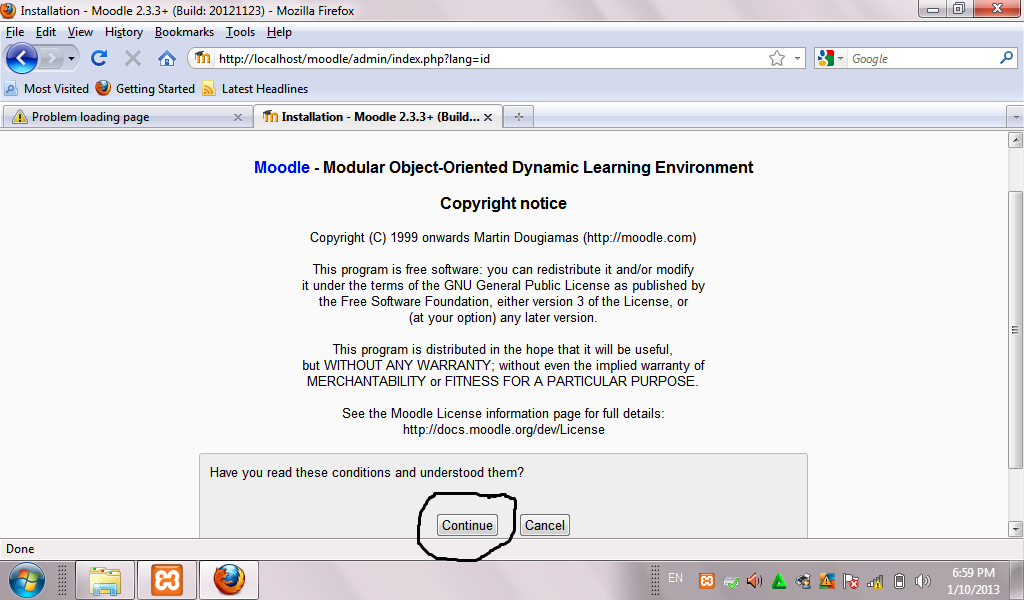
Task: Click the forward navigation arrow
Action: pyautogui.click(x=52, y=59)
